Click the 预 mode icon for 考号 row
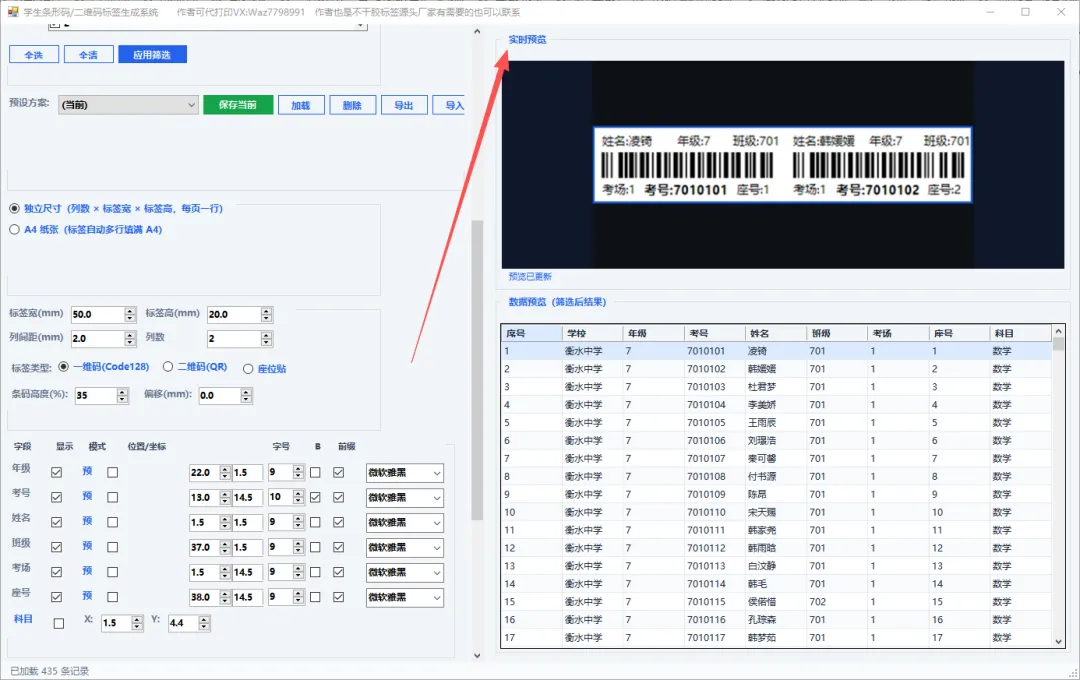Viewport: 1080px width, 680px height. tap(87, 496)
